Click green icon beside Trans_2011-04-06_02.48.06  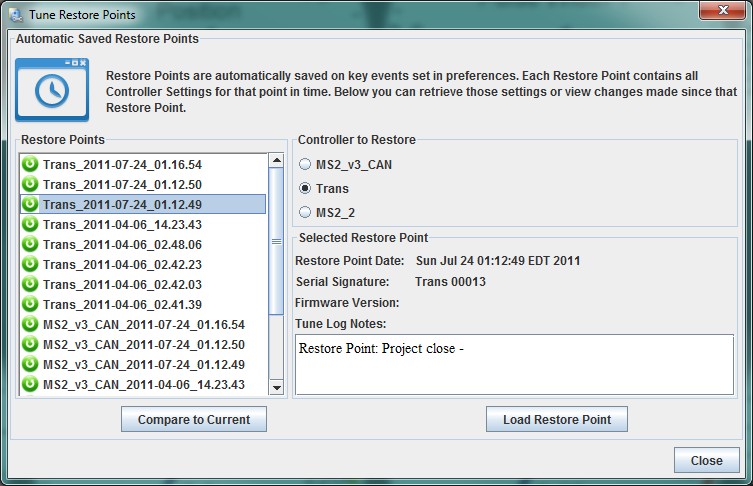[x=30, y=244]
